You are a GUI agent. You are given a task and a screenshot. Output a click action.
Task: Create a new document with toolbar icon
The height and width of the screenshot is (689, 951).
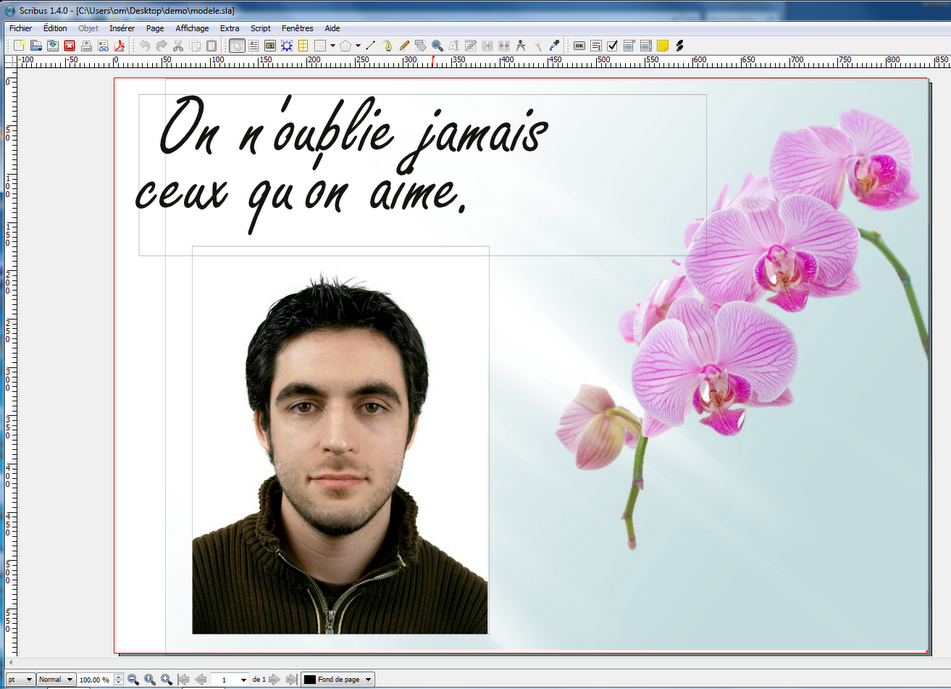[x=19, y=45]
